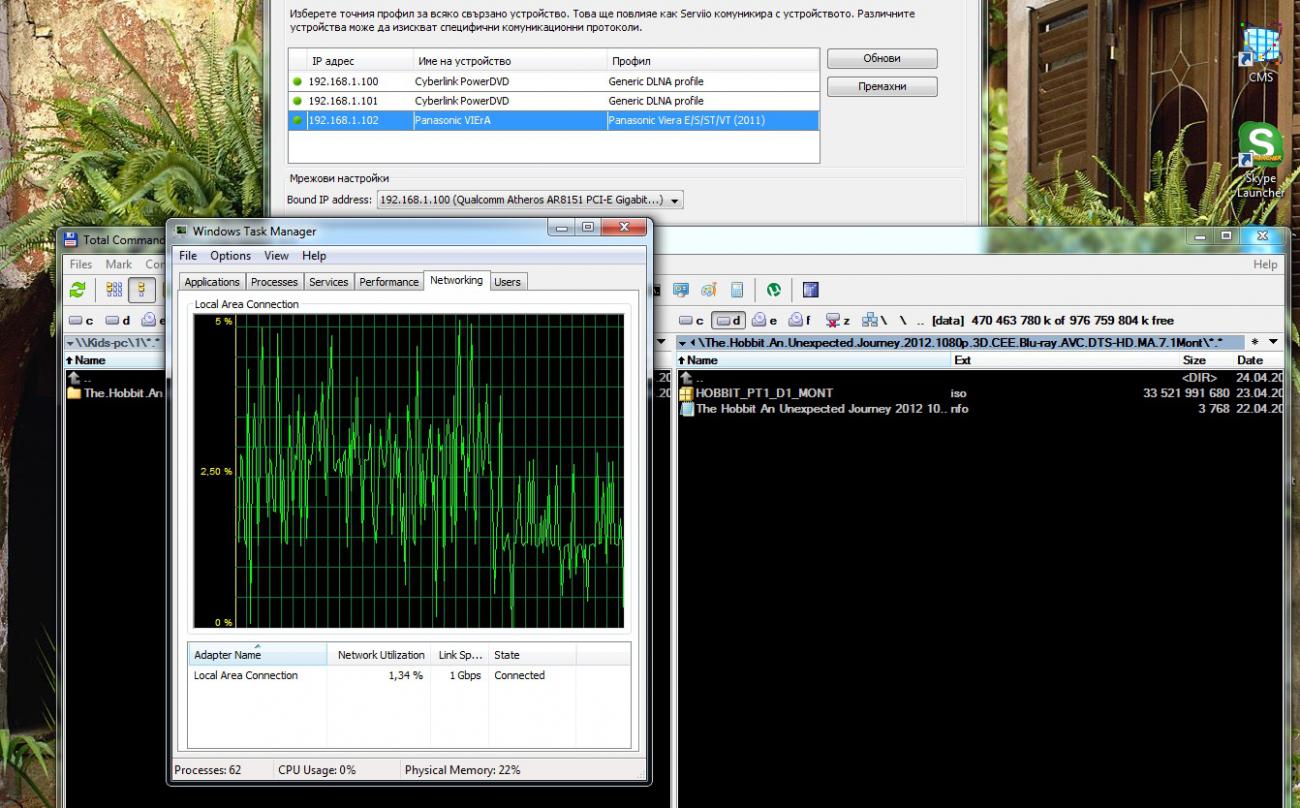Select optical drive e in right panel
This screenshot has height=808, width=1300.
pos(765,321)
